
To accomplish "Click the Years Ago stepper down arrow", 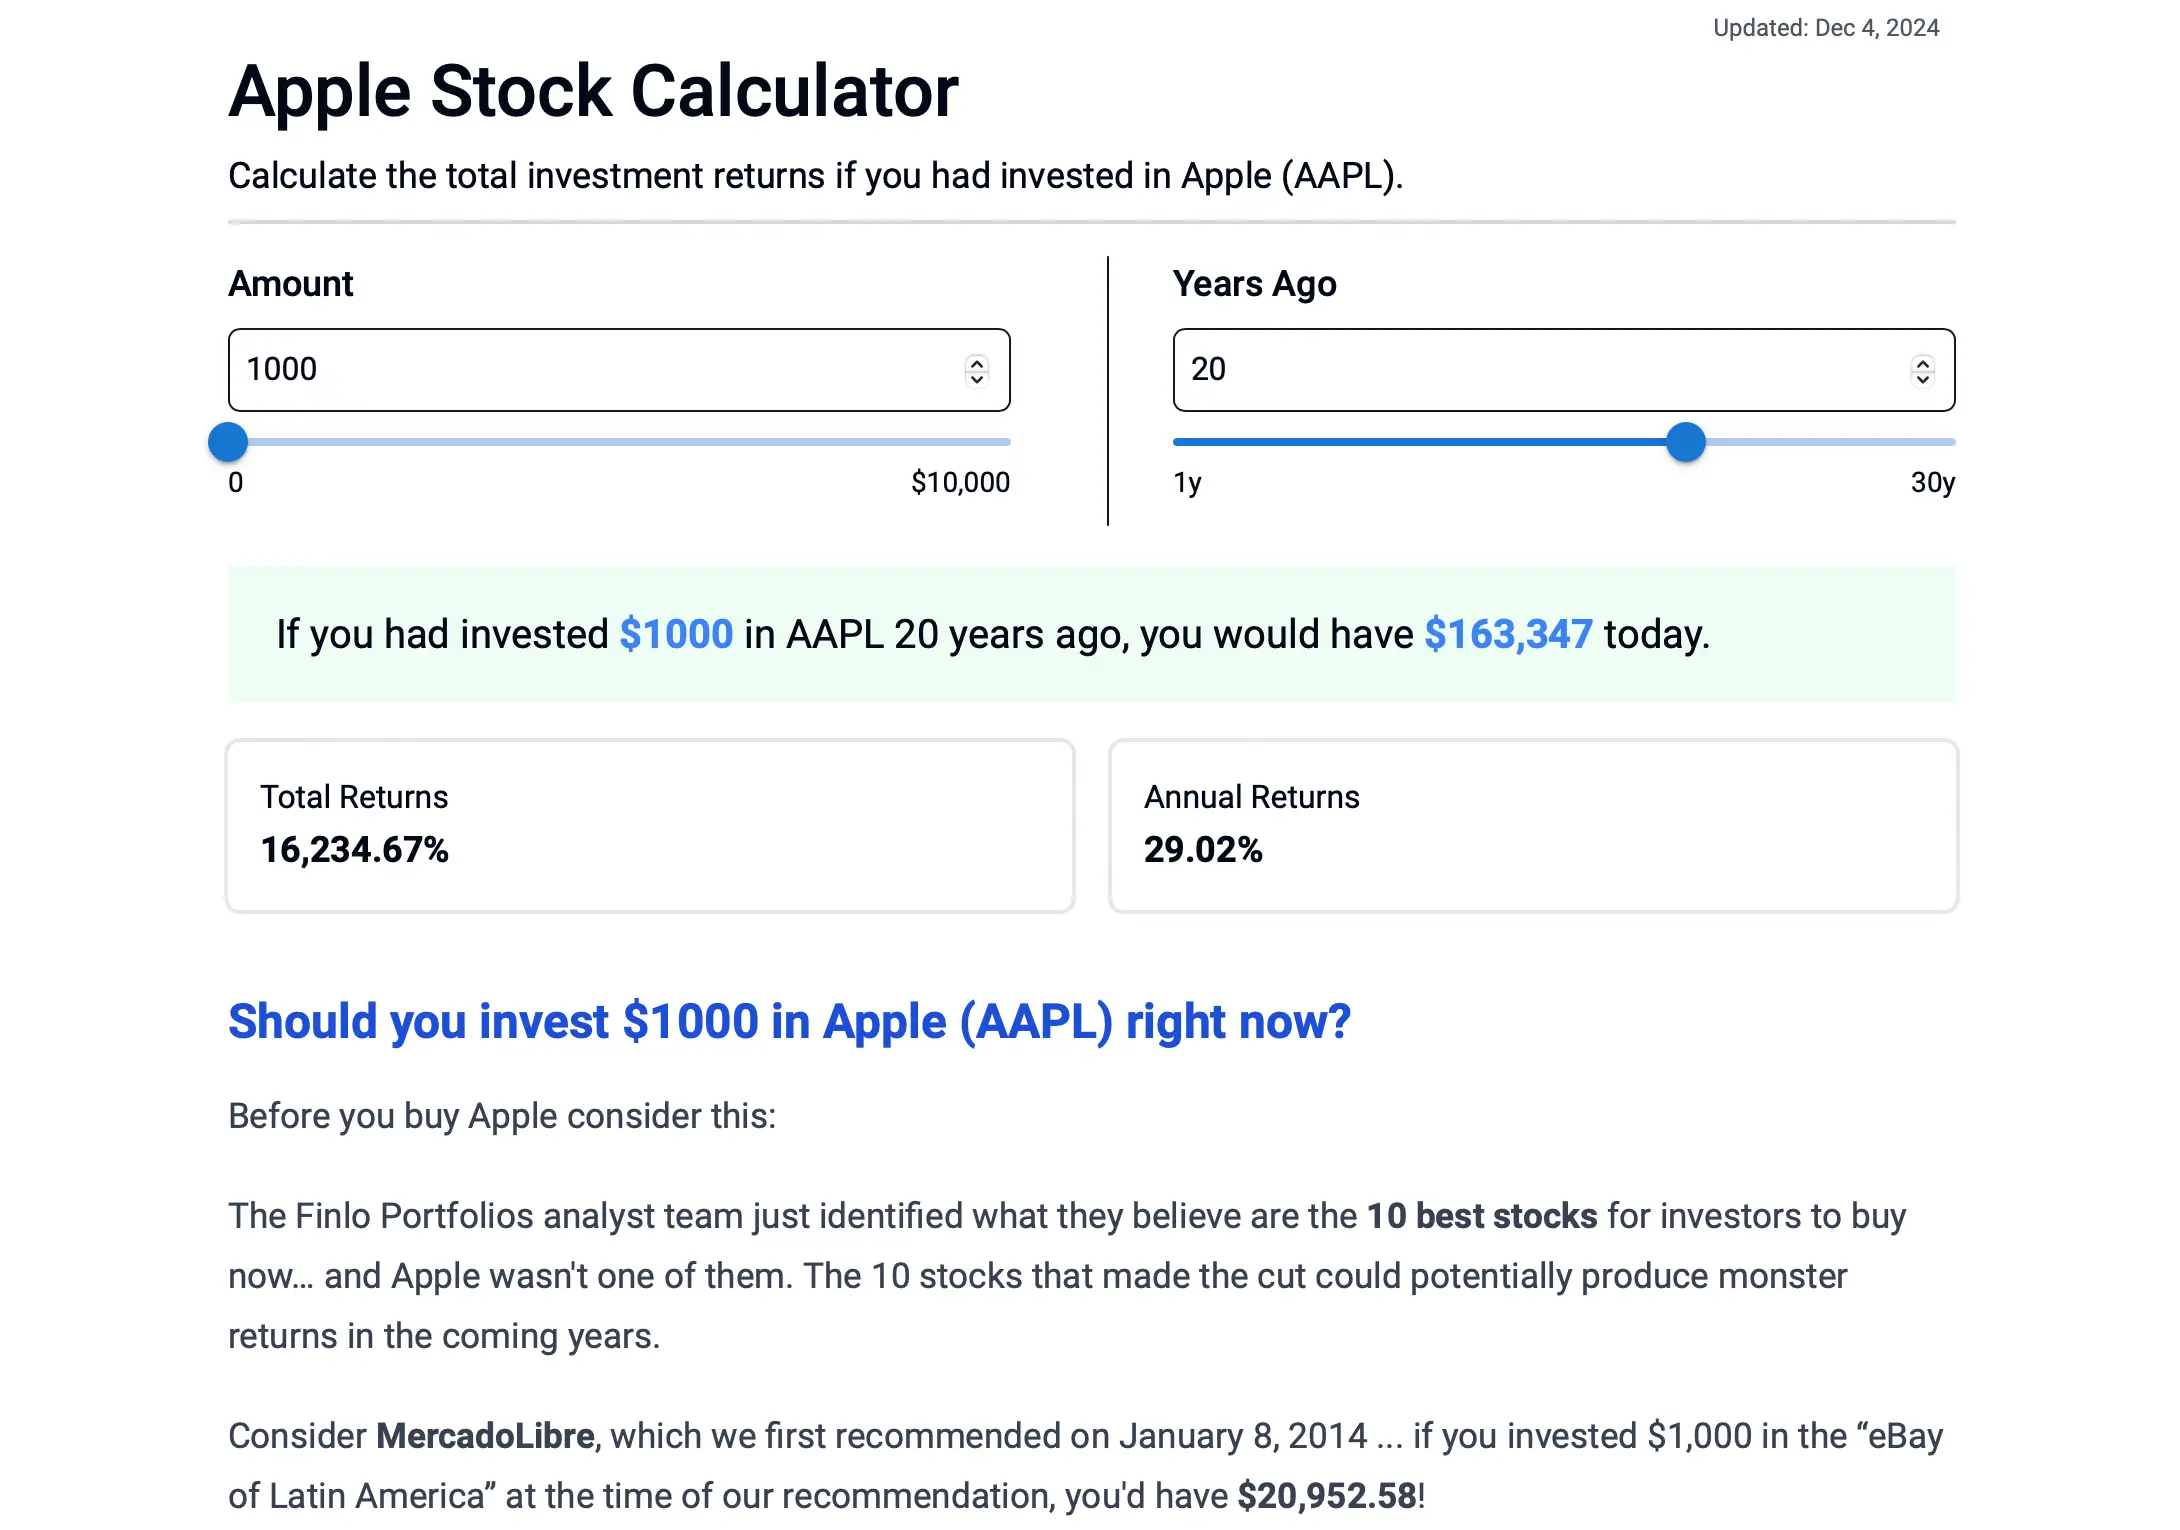I will point(1922,379).
